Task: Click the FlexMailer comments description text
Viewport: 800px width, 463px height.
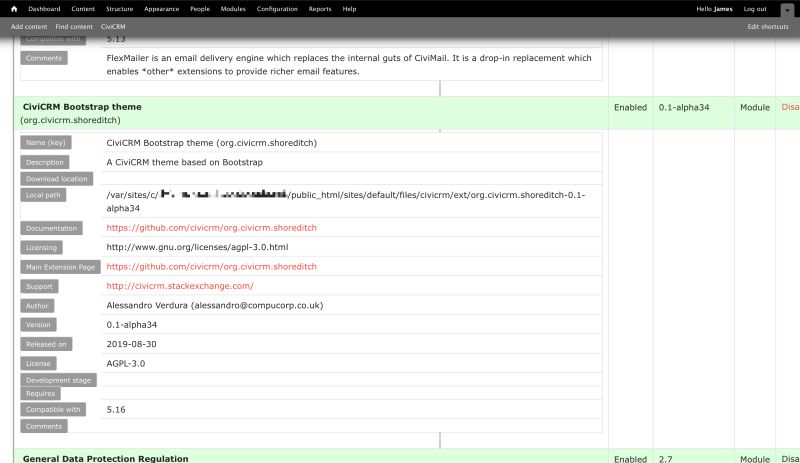Action: tap(349, 65)
